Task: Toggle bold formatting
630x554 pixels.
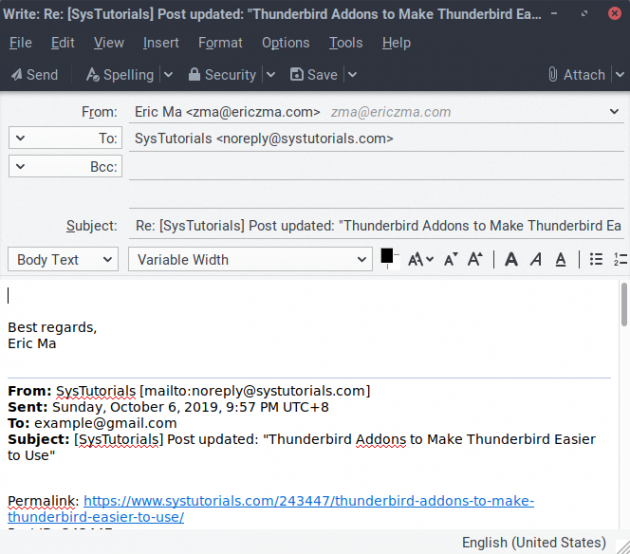Action: tap(511, 260)
